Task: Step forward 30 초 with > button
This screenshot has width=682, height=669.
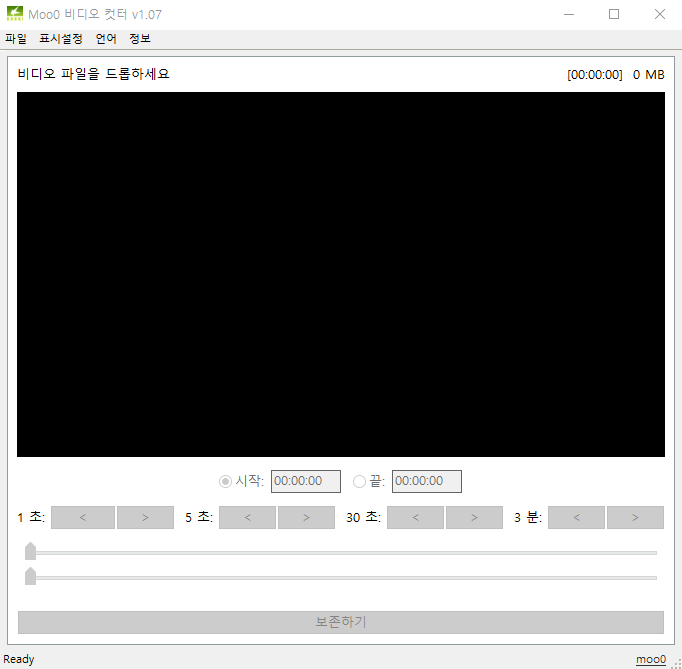Action: coord(474,517)
